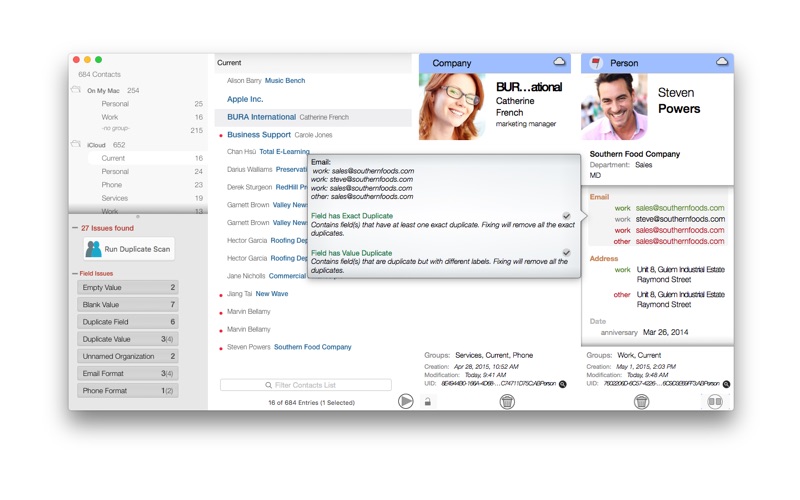
Task: Click the Field has Value Duplicate heading
Action: pyautogui.click(x=351, y=253)
